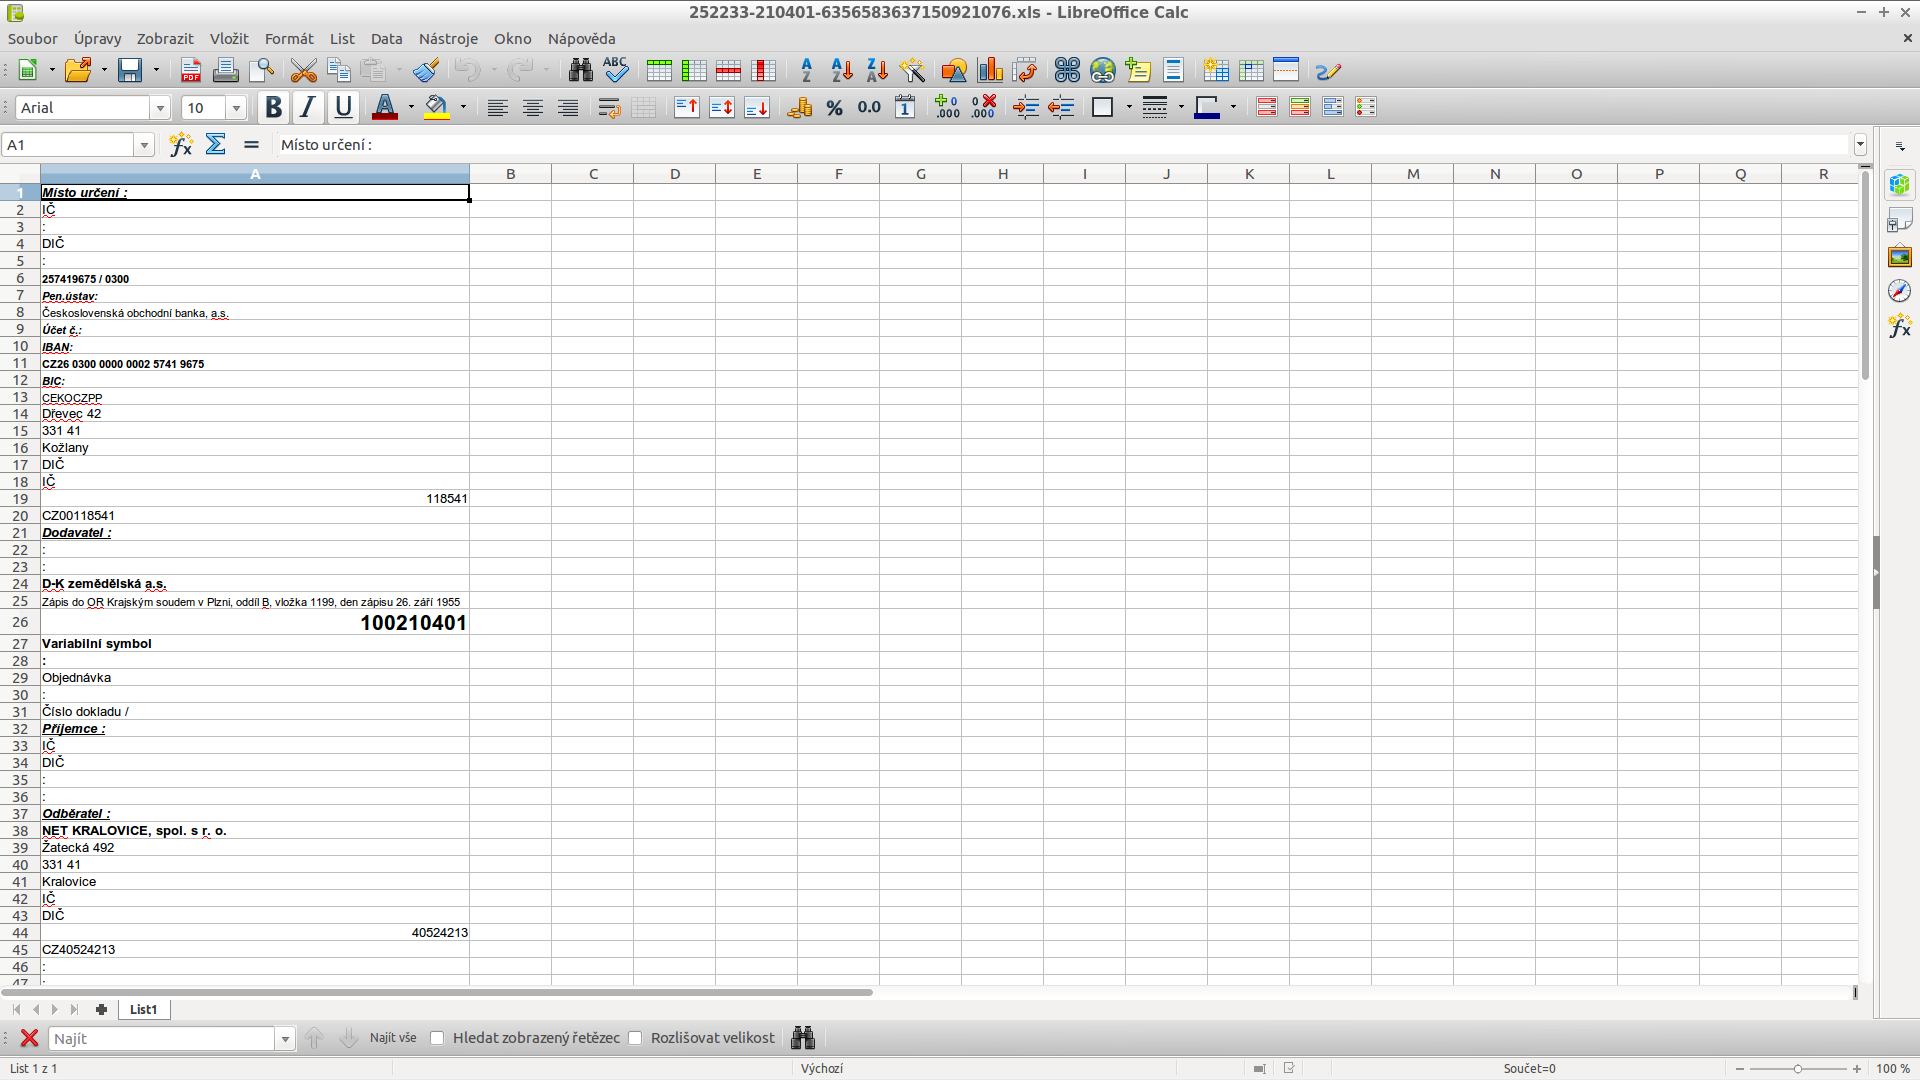Click the Function Wizard icon
Viewport: 1920px width, 1080px height.
click(x=181, y=145)
